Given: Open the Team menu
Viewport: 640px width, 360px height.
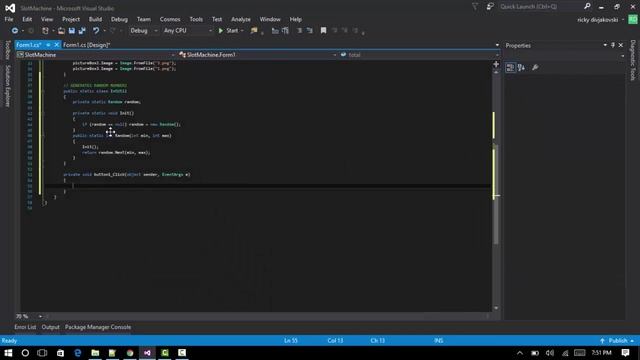Looking at the screenshot, I should point(144,19).
